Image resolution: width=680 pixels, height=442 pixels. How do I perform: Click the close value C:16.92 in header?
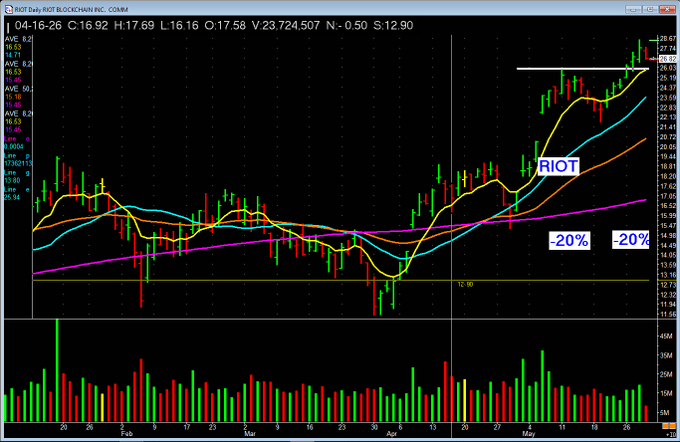coord(88,26)
